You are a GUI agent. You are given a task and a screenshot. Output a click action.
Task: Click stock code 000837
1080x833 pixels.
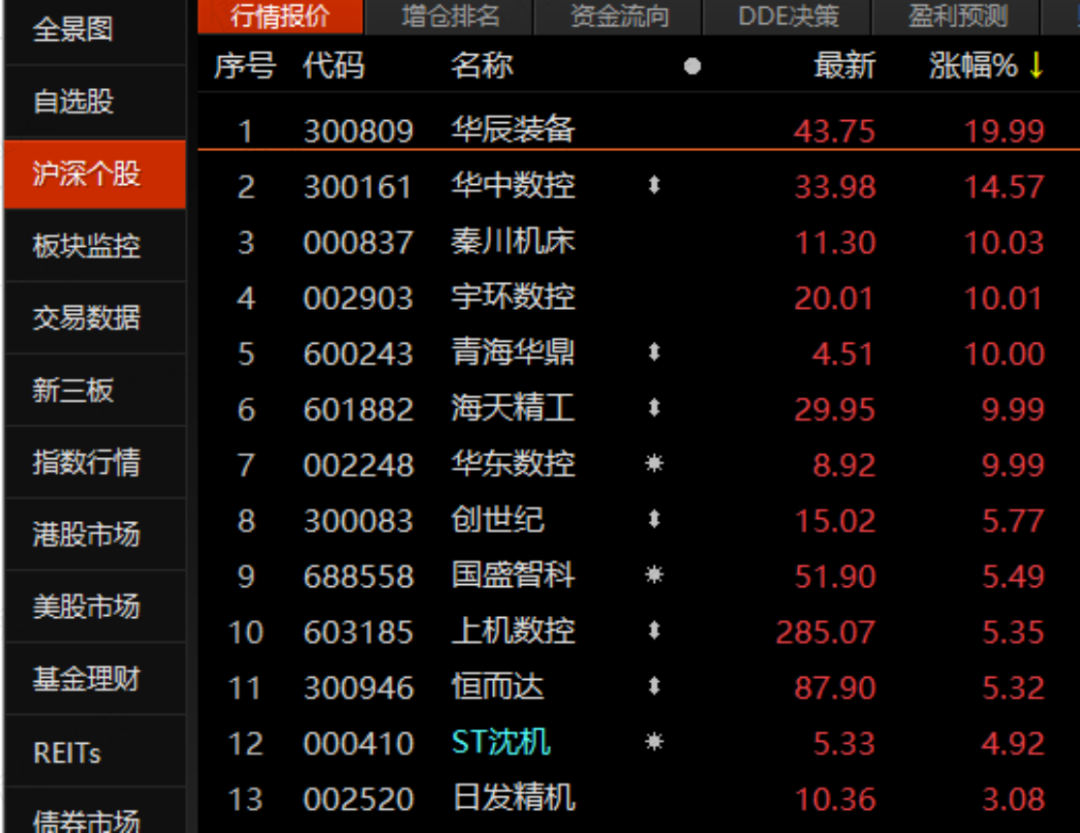pos(358,243)
